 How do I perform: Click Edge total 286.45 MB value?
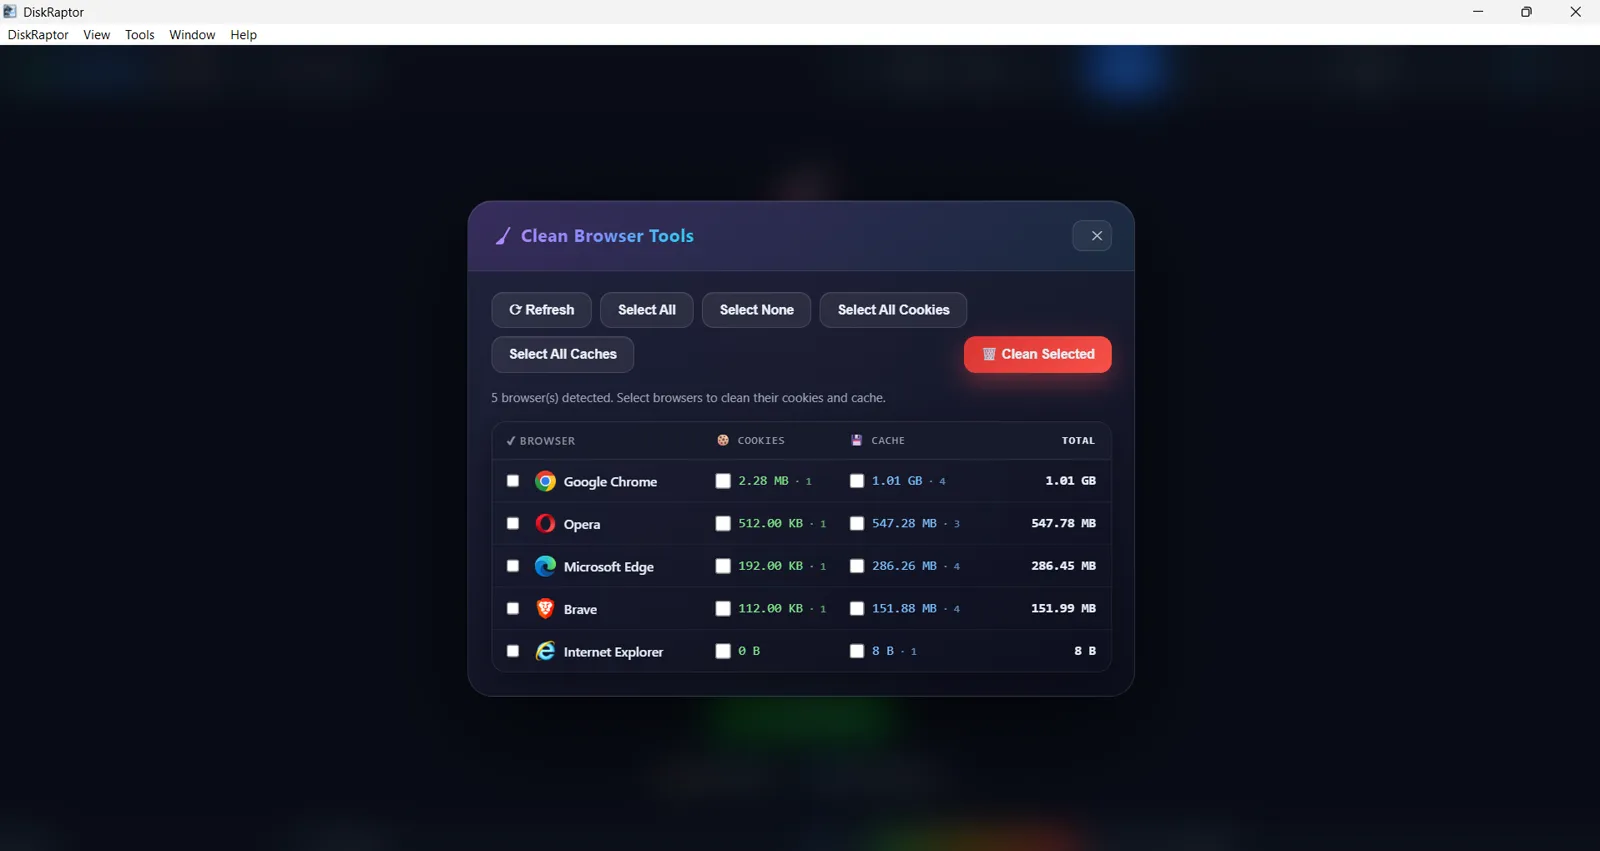pos(1063,566)
